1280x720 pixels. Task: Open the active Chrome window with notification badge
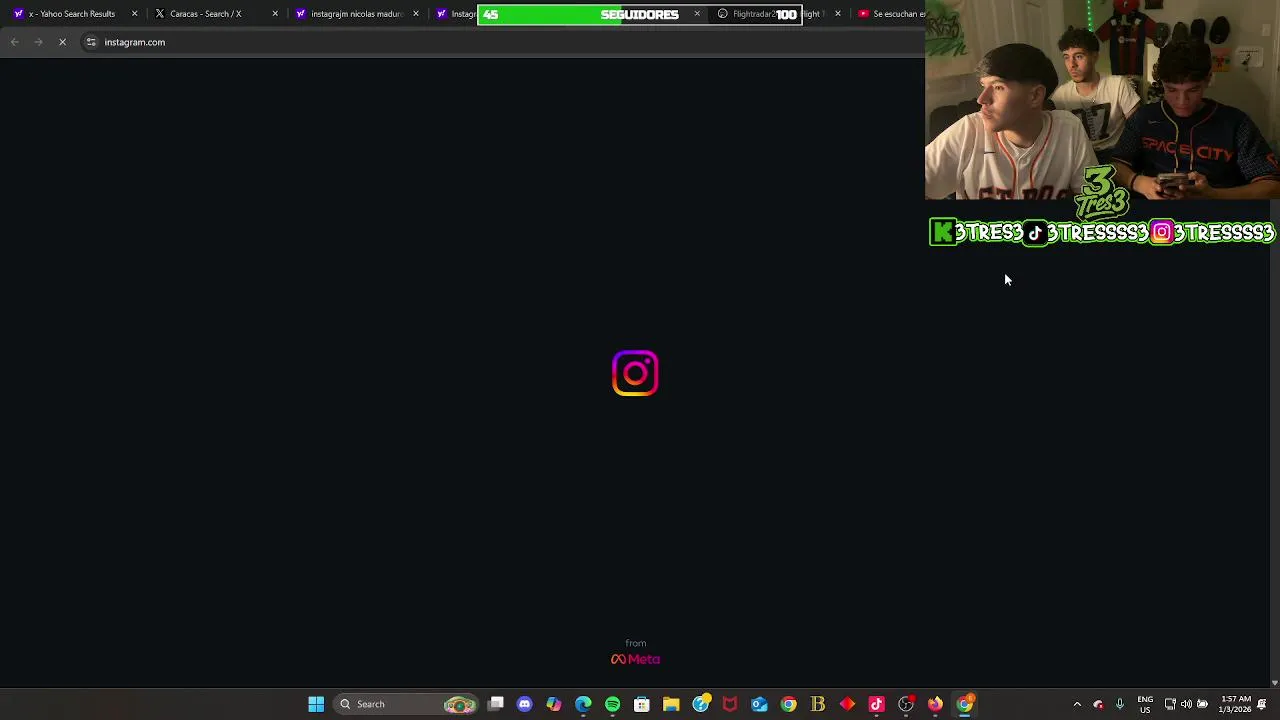[x=965, y=704]
